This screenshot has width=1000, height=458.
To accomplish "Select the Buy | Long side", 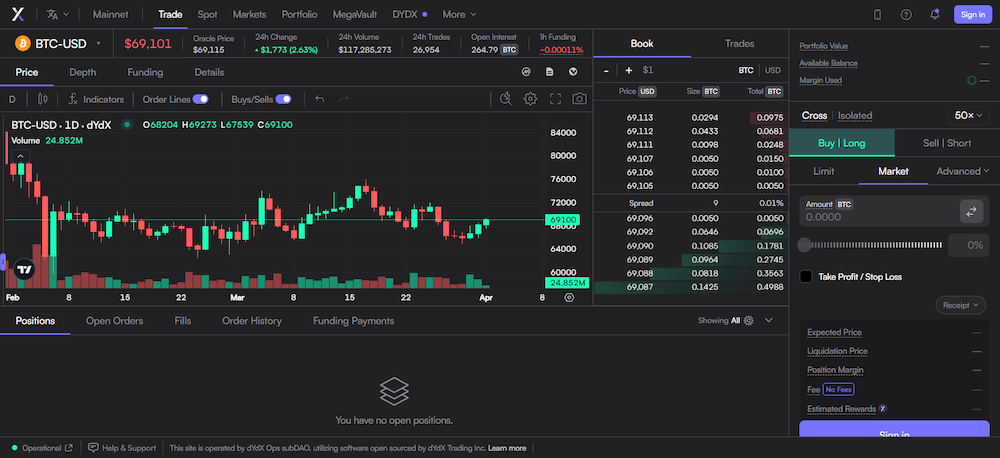I will tap(842, 143).
